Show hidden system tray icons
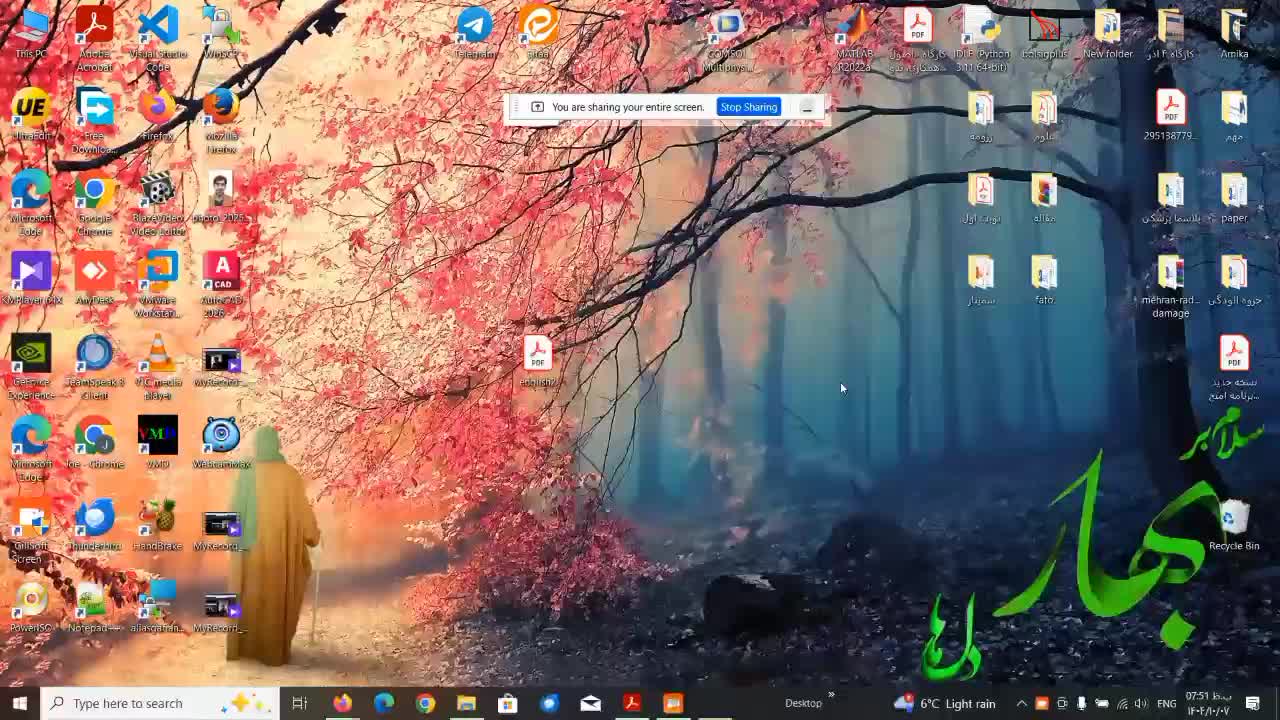The height and width of the screenshot is (720, 1280). pos(1021,703)
